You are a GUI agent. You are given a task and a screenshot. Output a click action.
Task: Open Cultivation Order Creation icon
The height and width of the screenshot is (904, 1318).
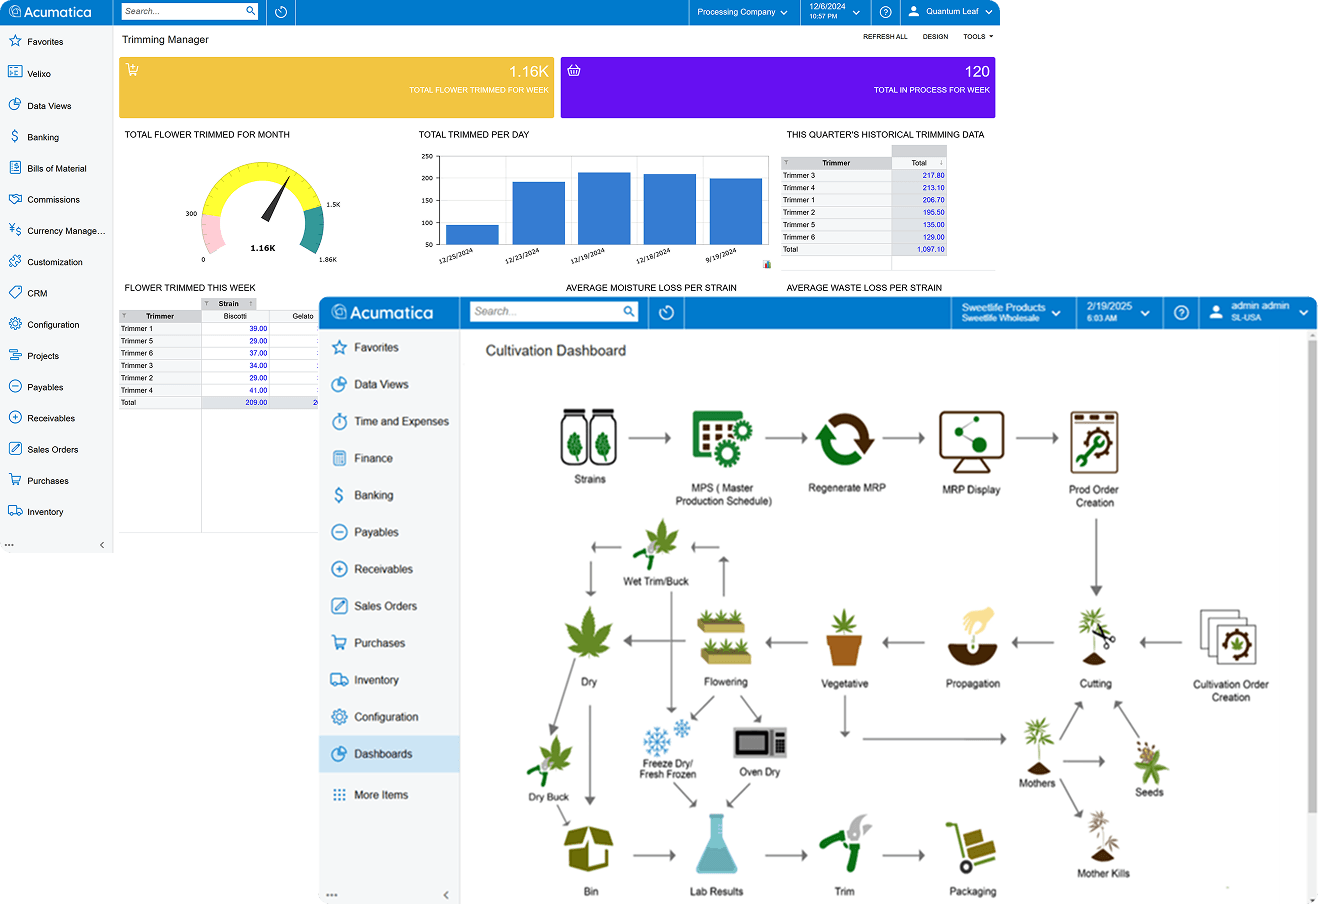point(1228,638)
